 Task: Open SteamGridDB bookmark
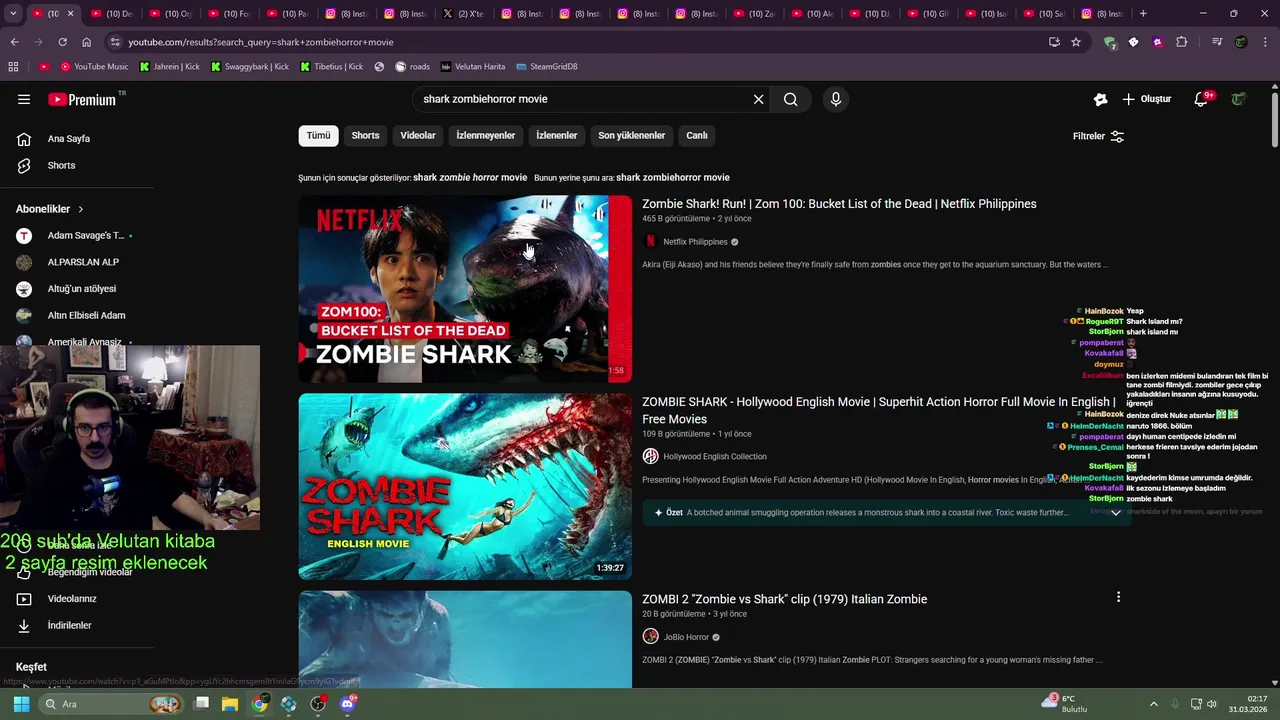tap(546, 67)
